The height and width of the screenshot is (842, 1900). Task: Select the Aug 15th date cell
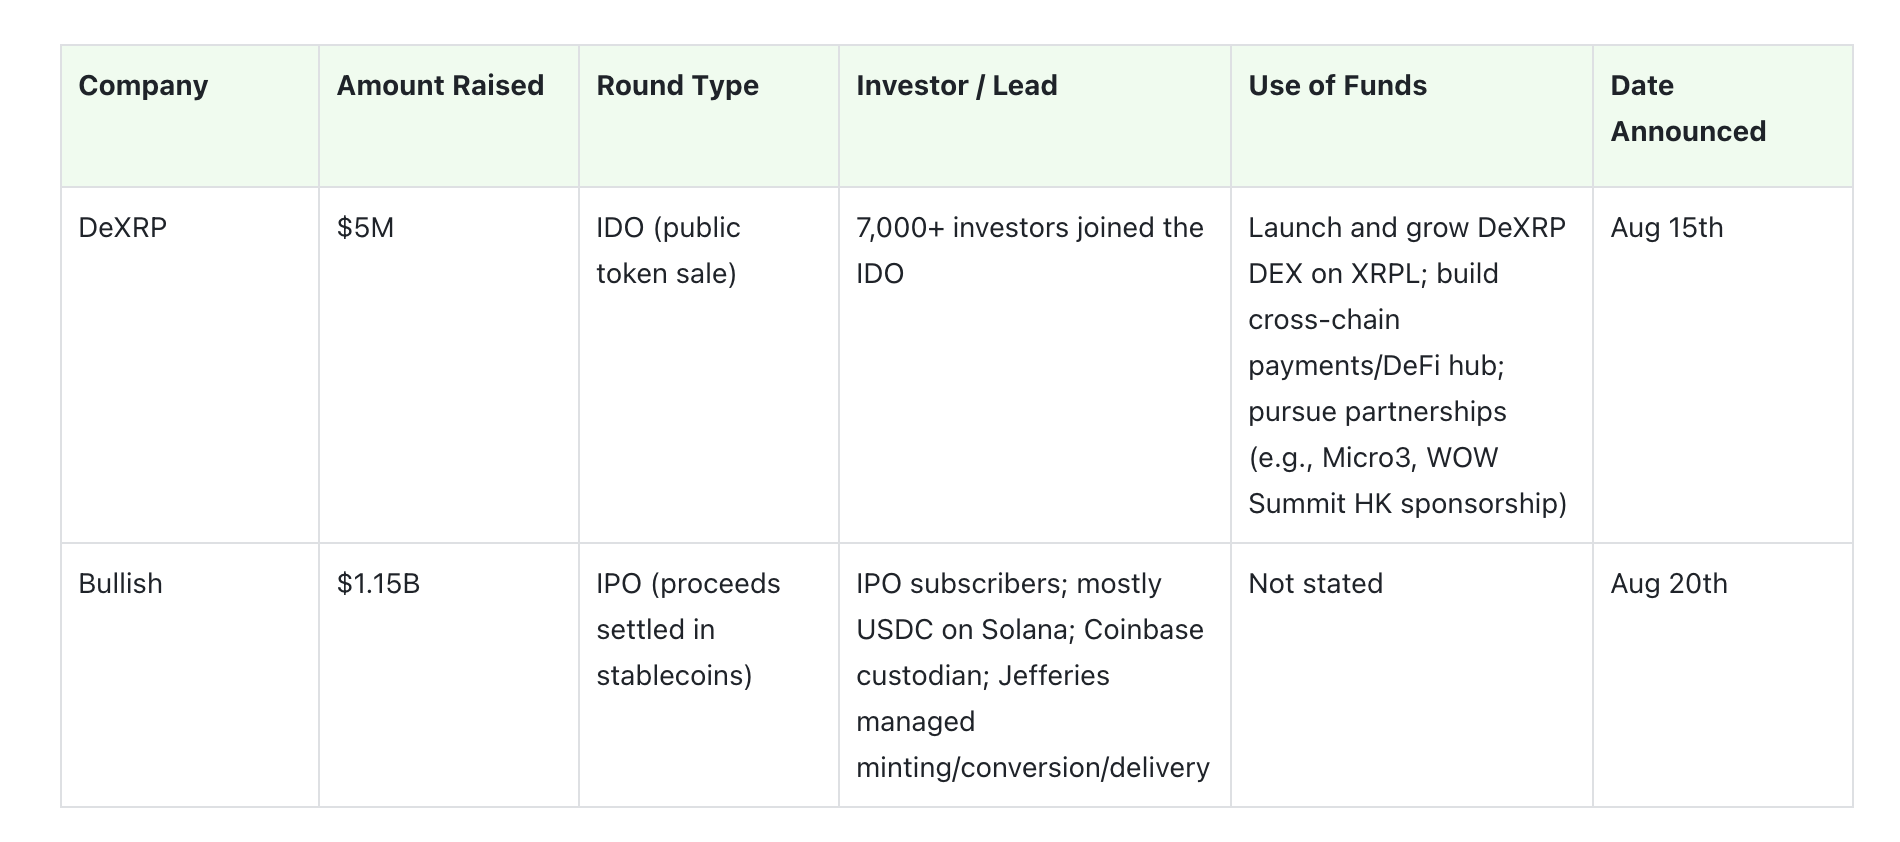[1666, 228]
